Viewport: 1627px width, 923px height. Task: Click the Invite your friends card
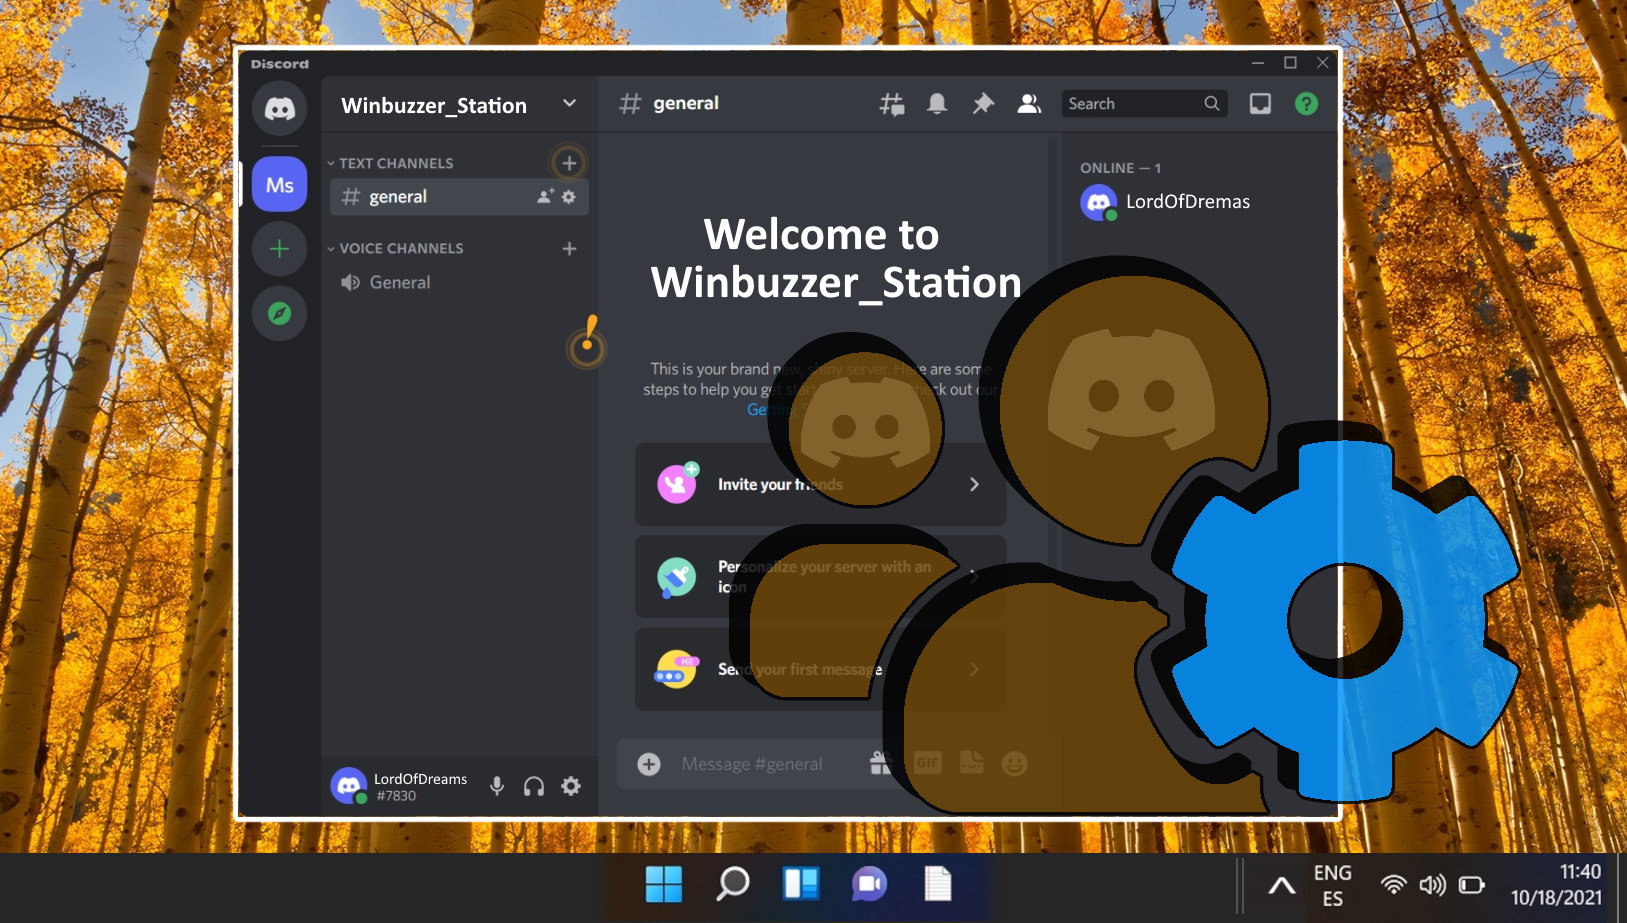(820, 484)
